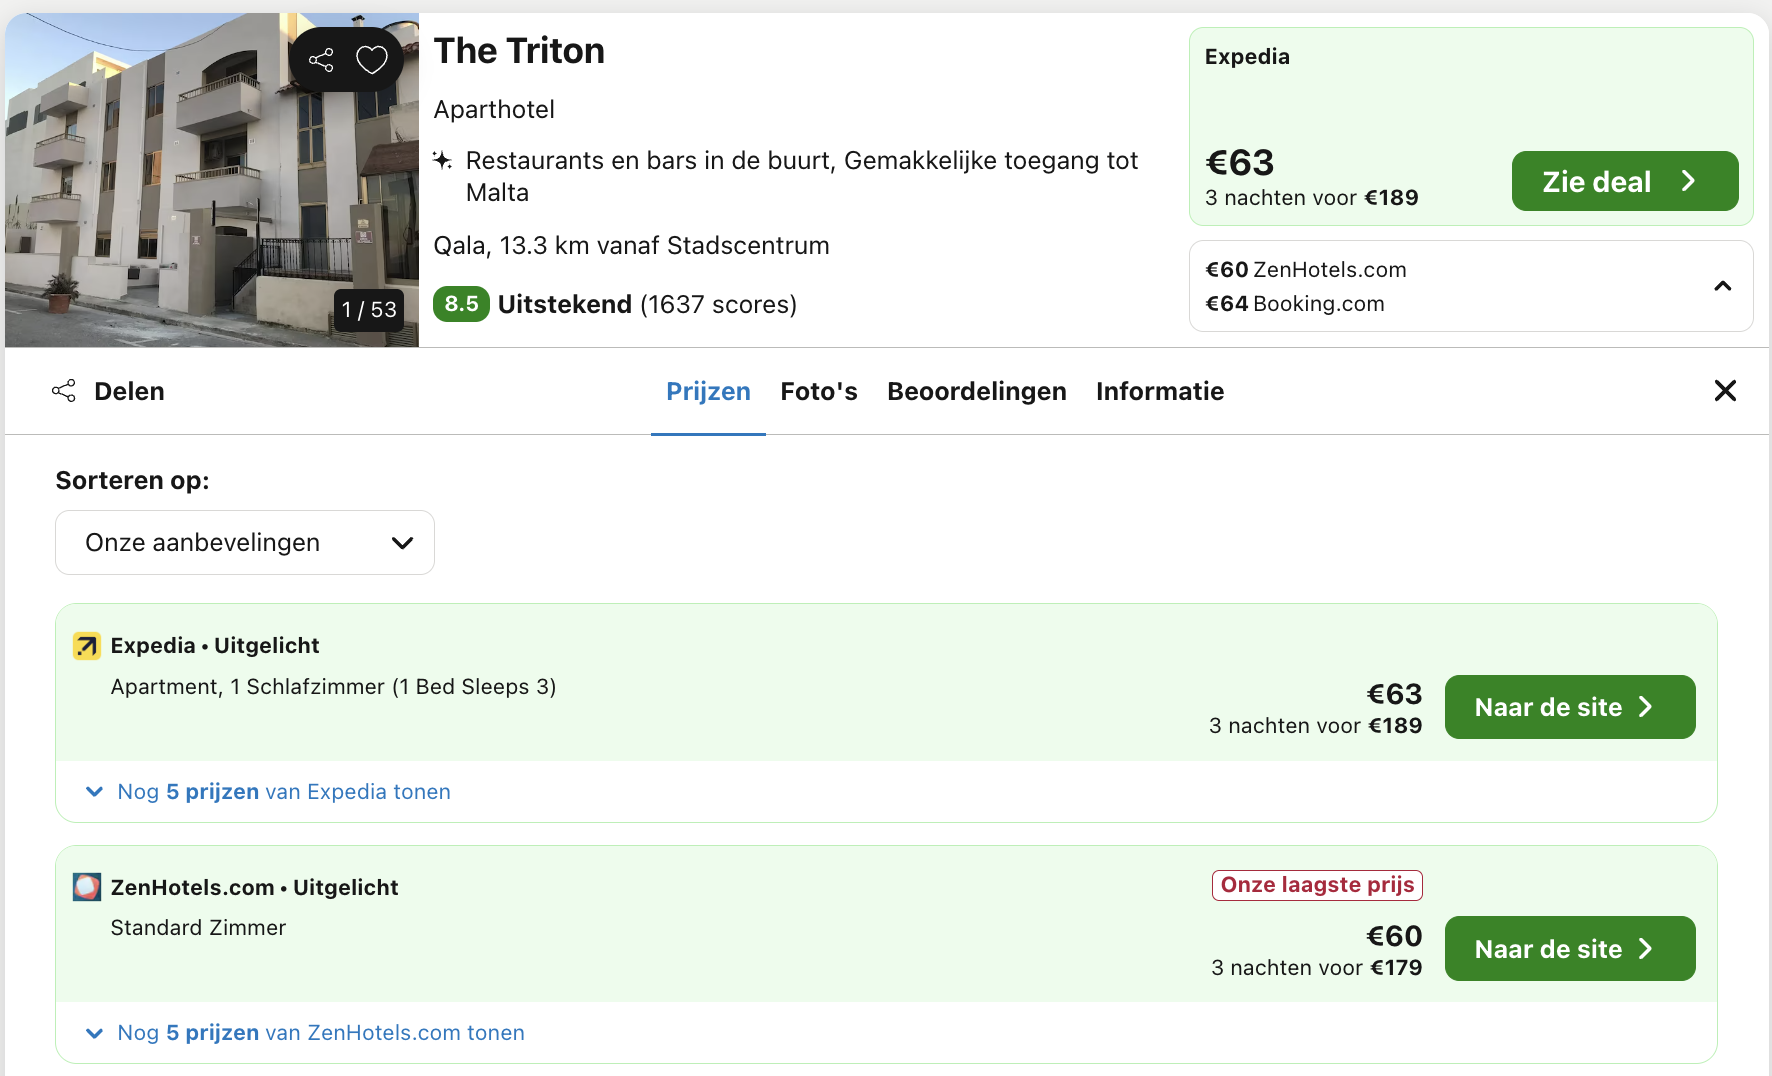Open the Beoordelingen tab
The width and height of the screenshot is (1772, 1076).
977,391
